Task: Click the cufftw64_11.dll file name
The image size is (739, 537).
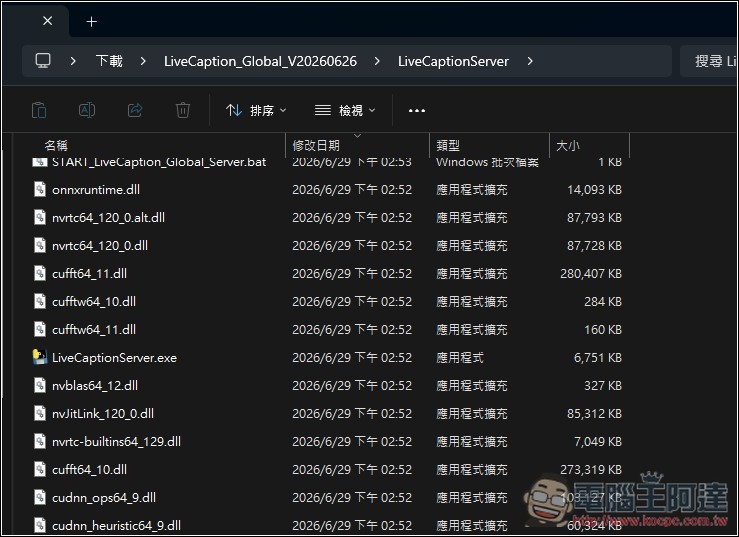Action: click(x=94, y=329)
